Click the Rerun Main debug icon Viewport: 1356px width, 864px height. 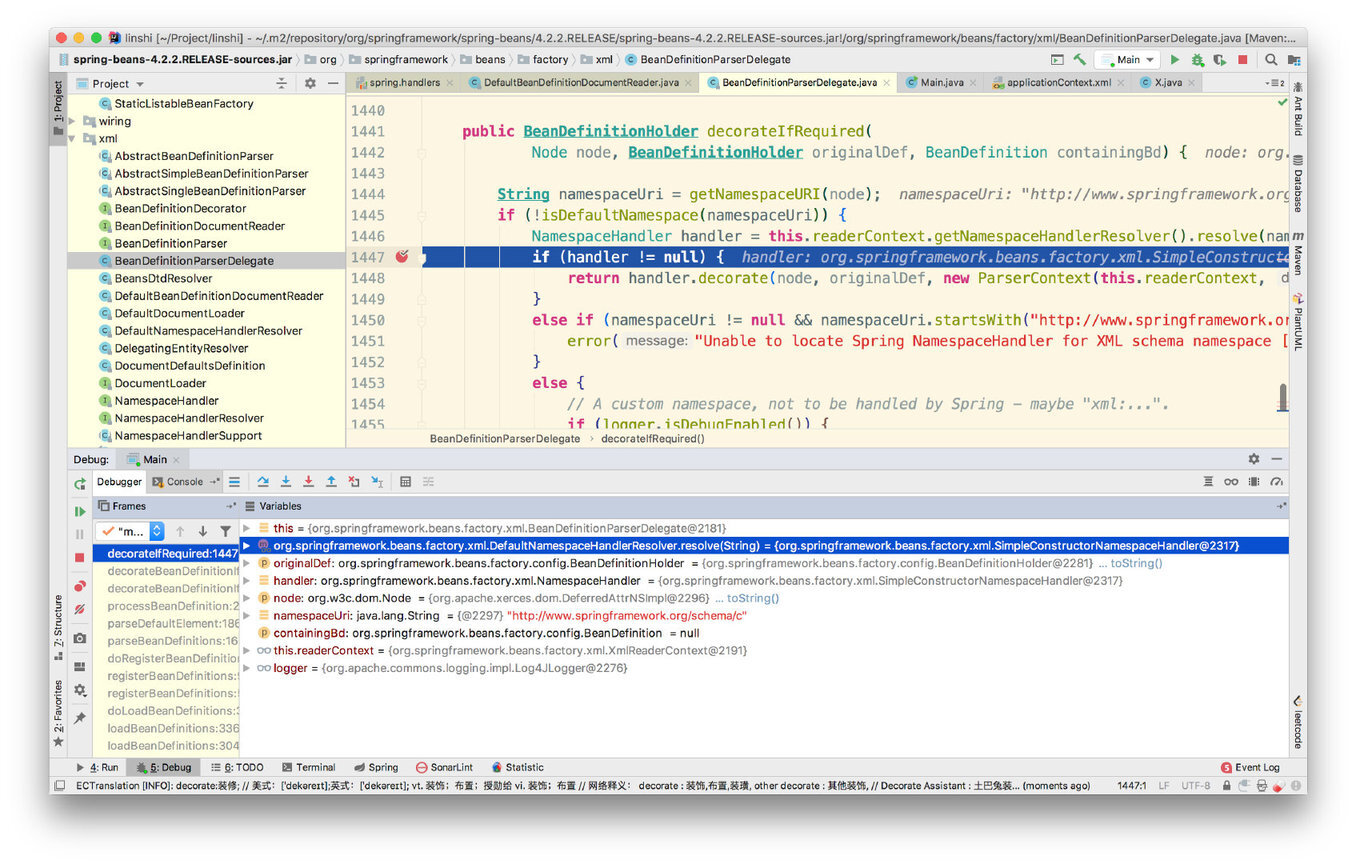(x=80, y=484)
